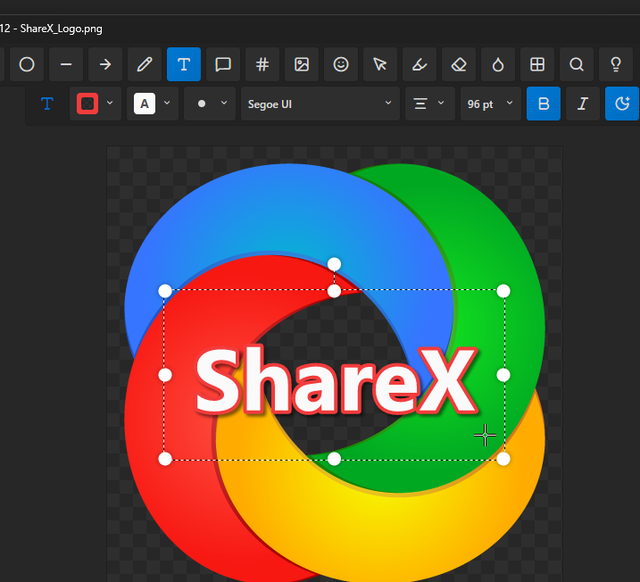The height and width of the screenshot is (582, 640).
Task: Open the 96 pt font size dropdown
Action: 491,104
